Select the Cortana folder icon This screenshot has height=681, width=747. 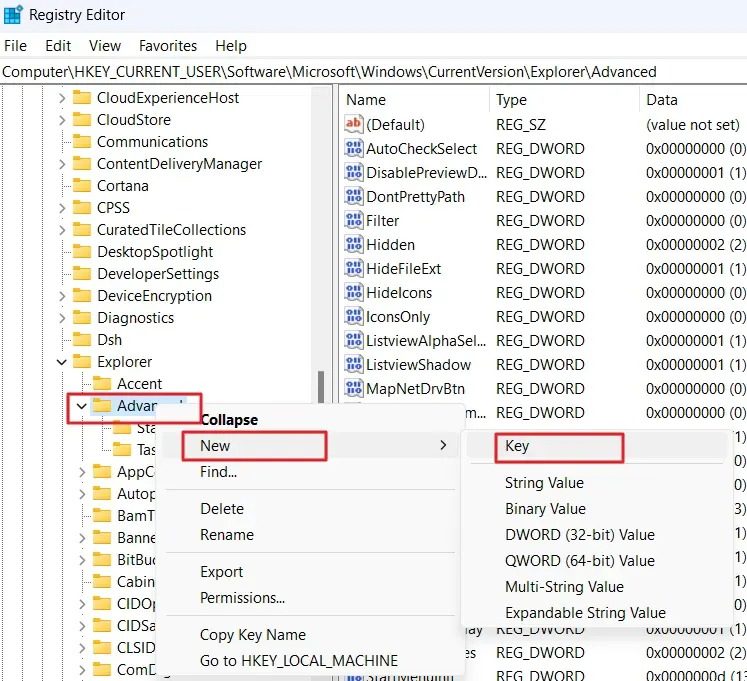point(82,185)
